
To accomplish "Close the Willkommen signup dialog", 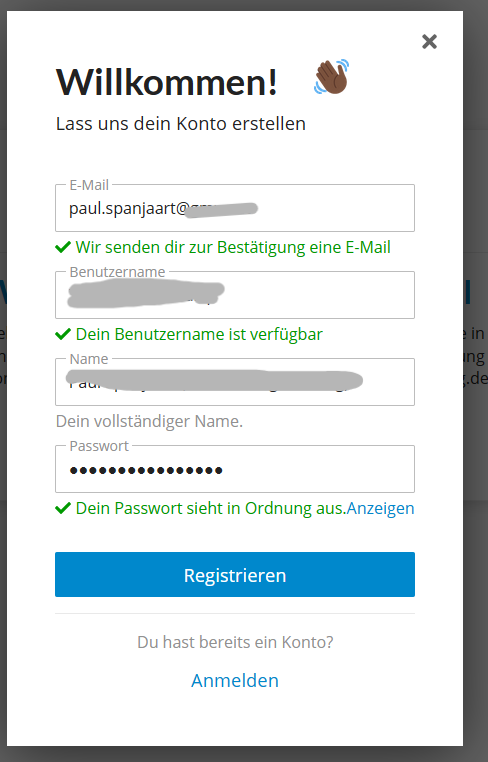I will click(429, 42).
